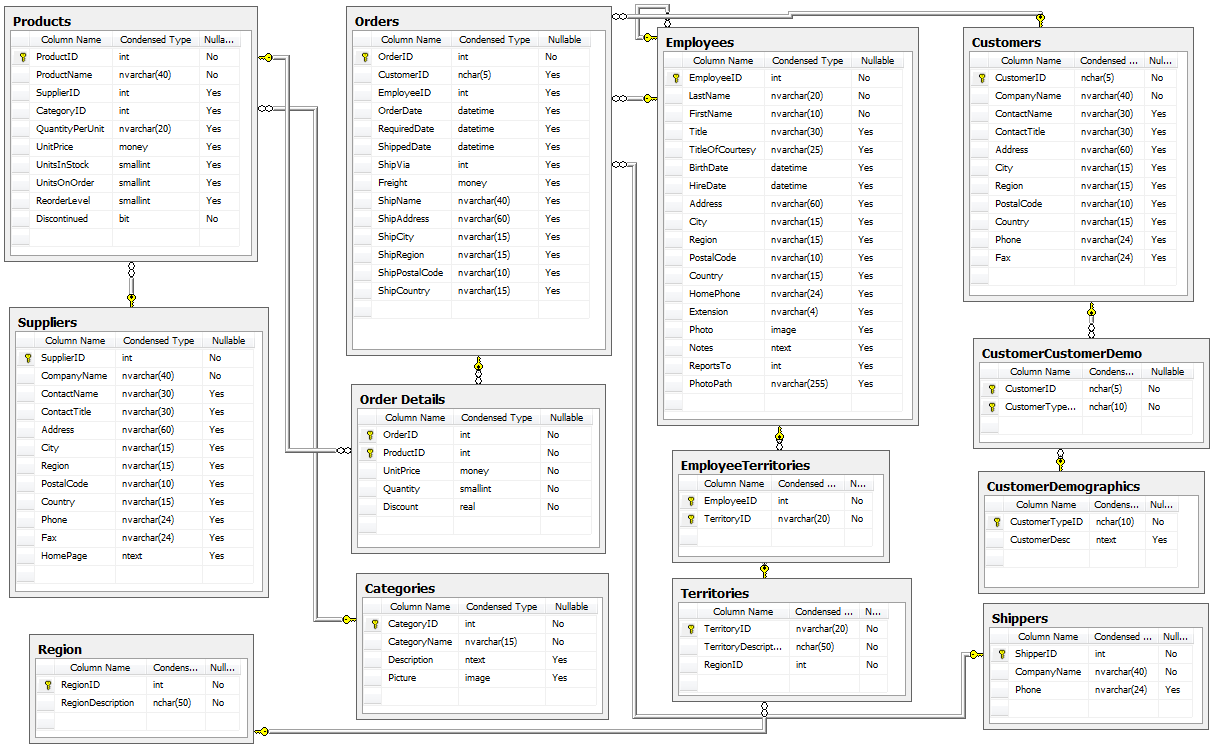Click the Nullable column header in Orders
Image resolution: width=1213 pixels, height=748 pixels.
tap(566, 39)
